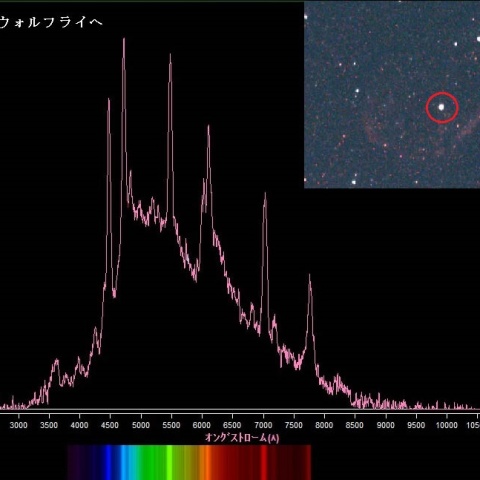Click the star circled in red
This screenshot has height=480, width=480.
(x=442, y=107)
